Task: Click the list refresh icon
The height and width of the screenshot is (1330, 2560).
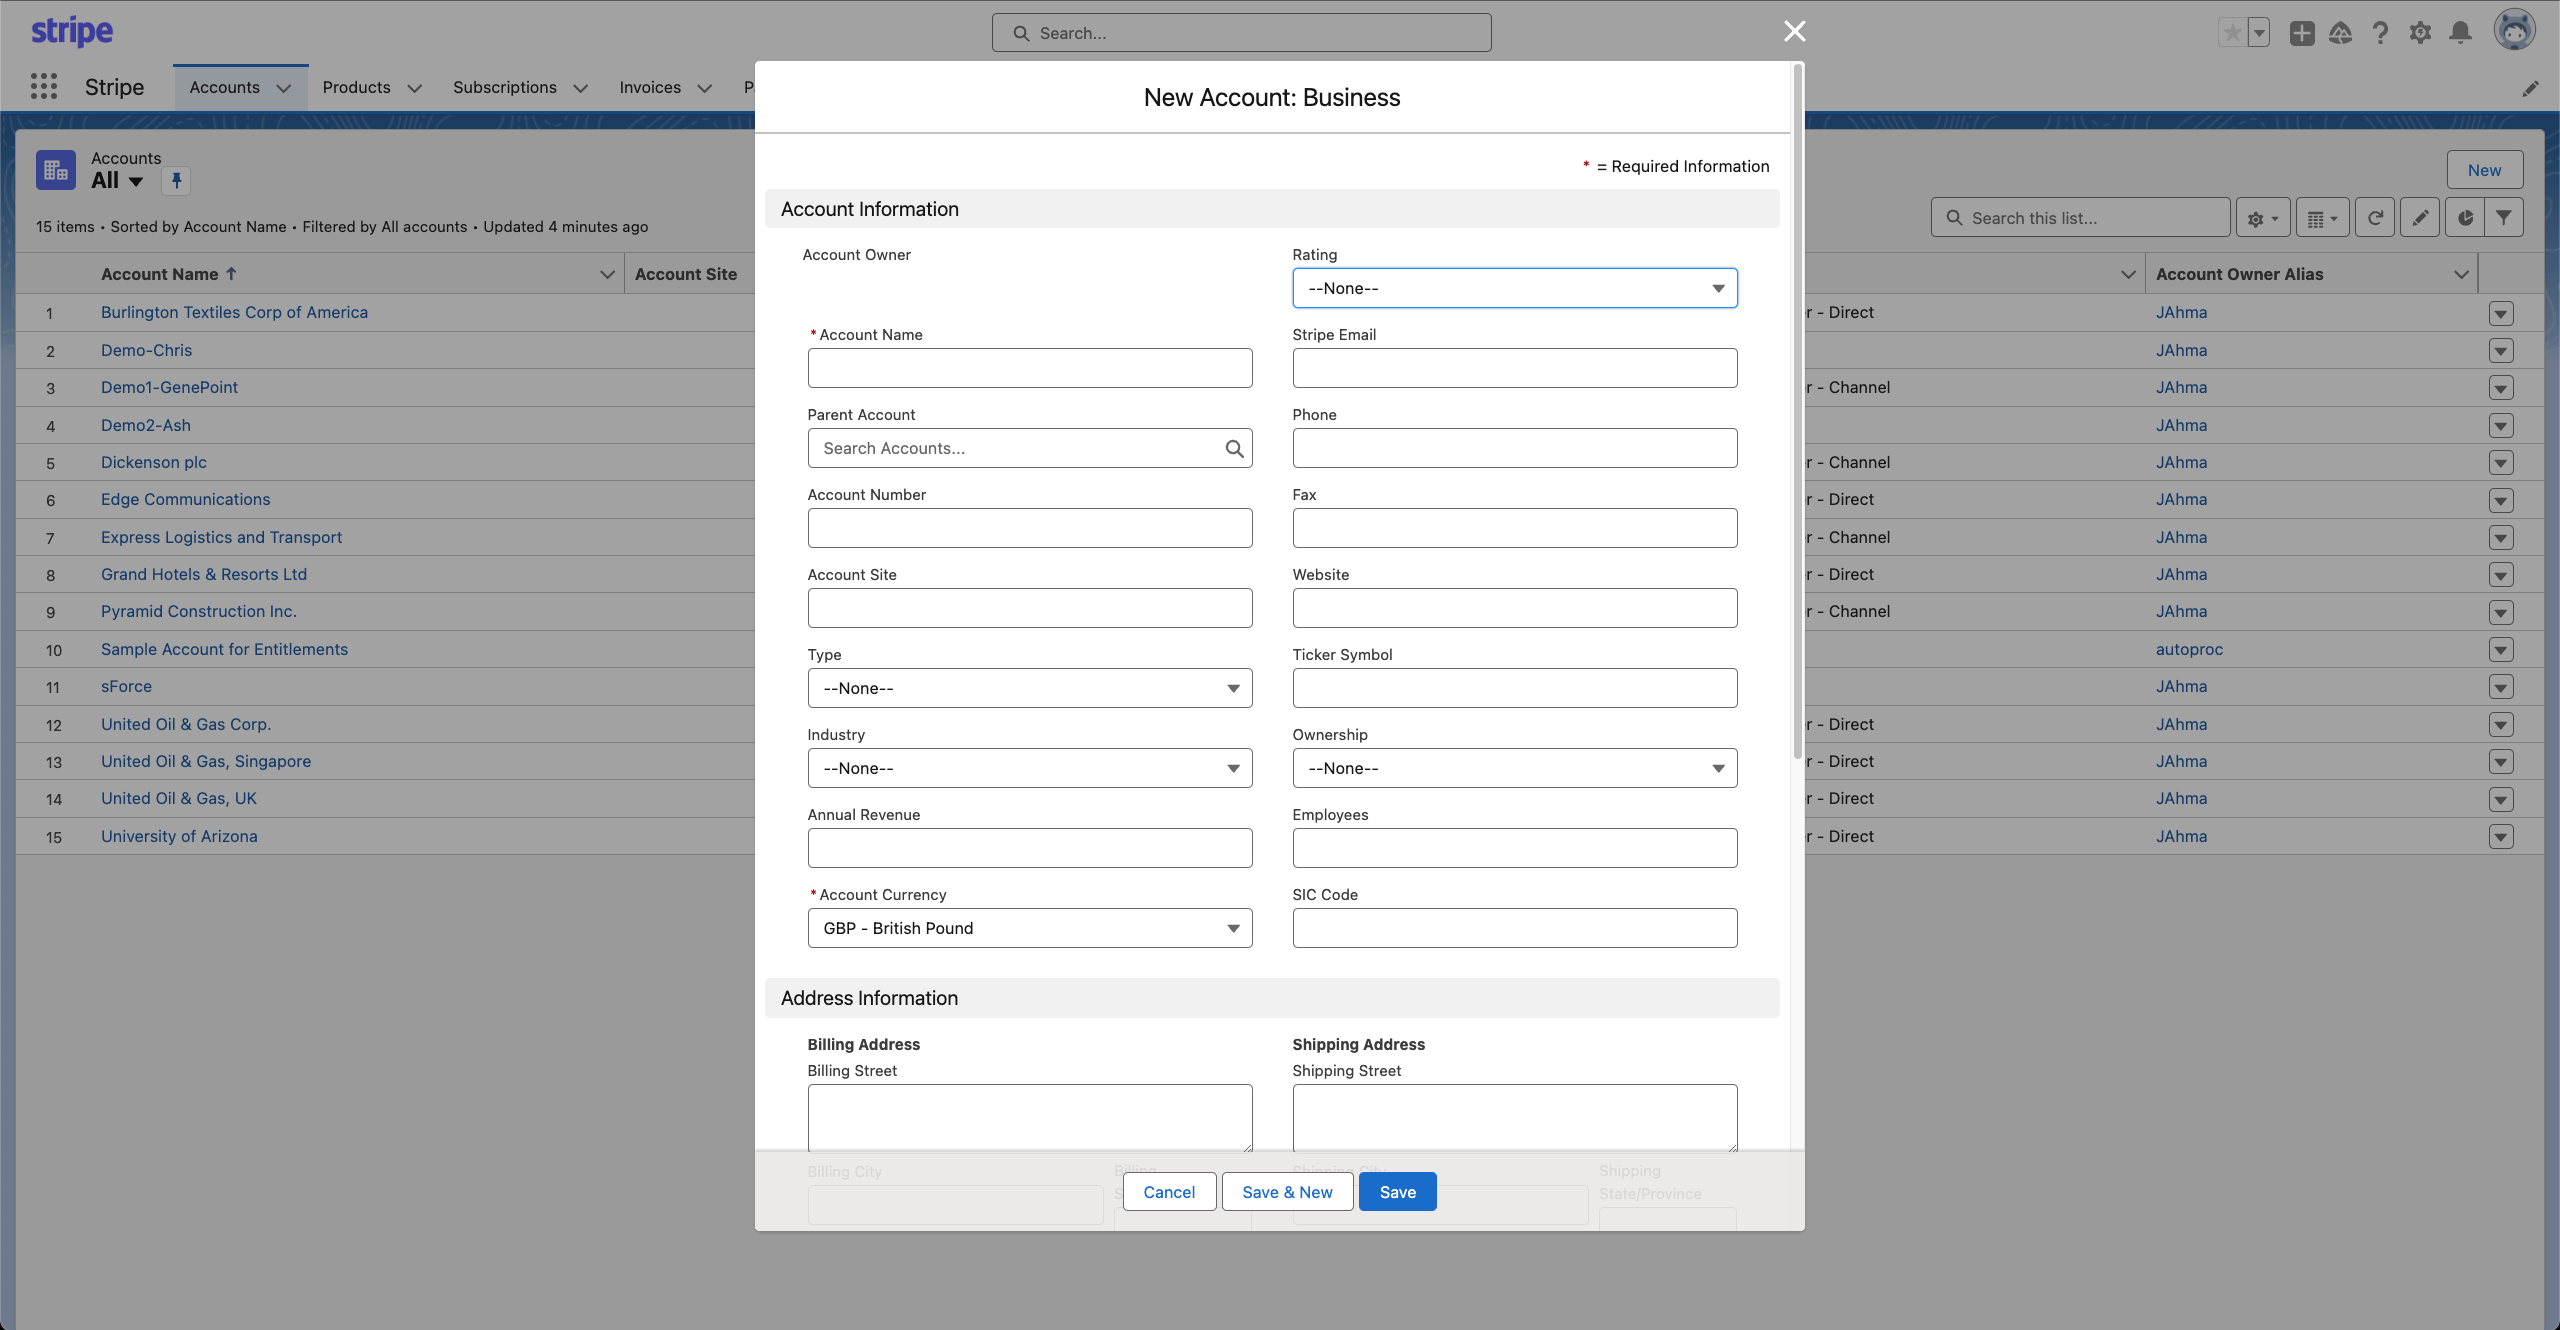Action: (x=2375, y=218)
